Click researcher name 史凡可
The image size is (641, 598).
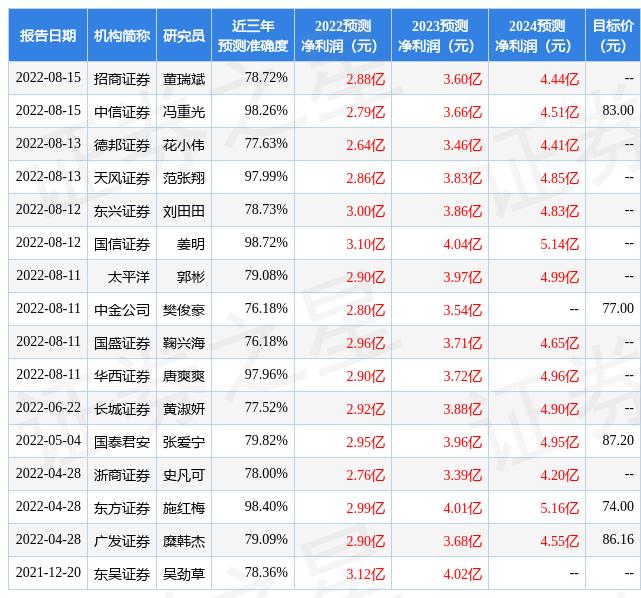click(x=184, y=475)
